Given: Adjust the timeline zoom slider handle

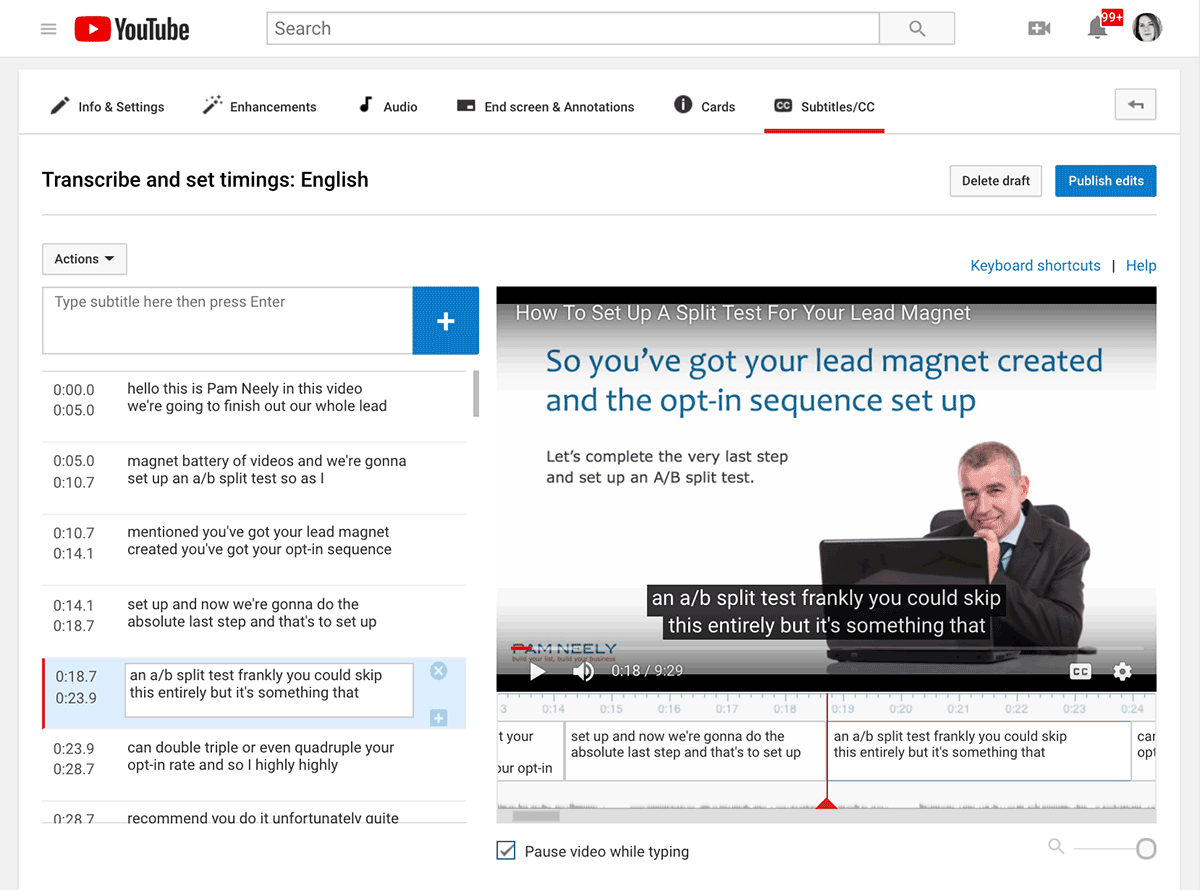Looking at the screenshot, I should (x=1146, y=849).
